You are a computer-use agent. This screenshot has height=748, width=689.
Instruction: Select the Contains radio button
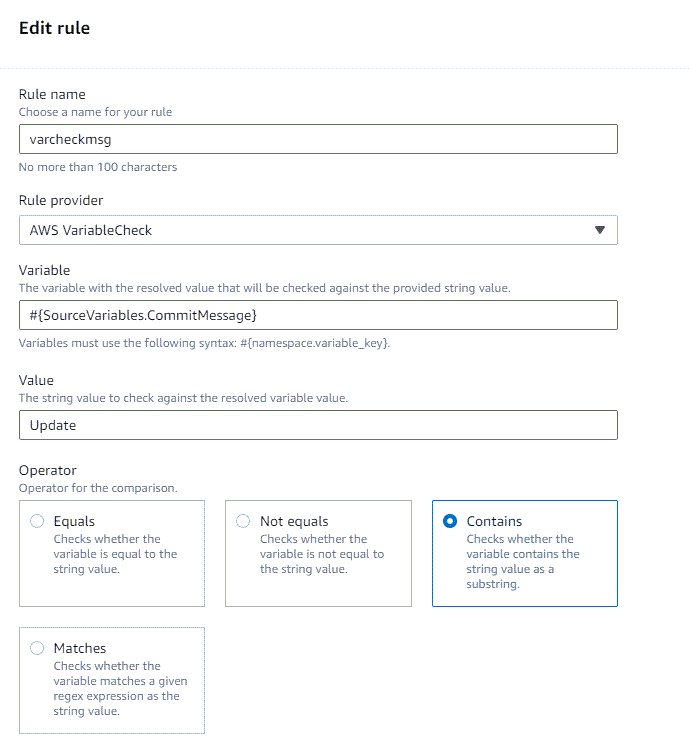[450, 521]
